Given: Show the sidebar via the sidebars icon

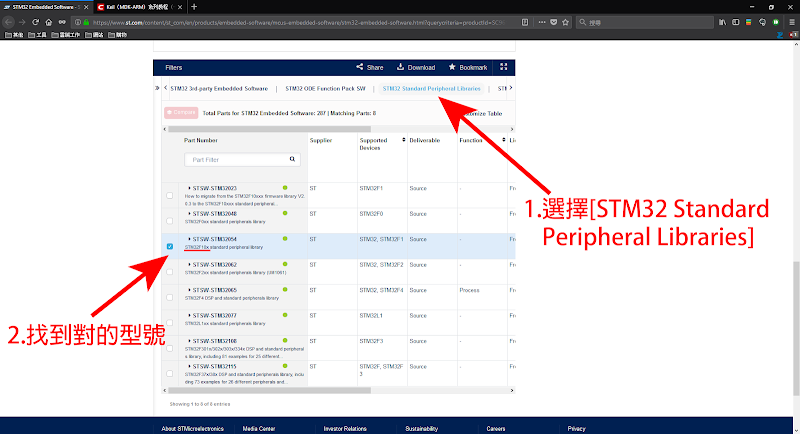Looking at the screenshot, I should (x=736, y=22).
